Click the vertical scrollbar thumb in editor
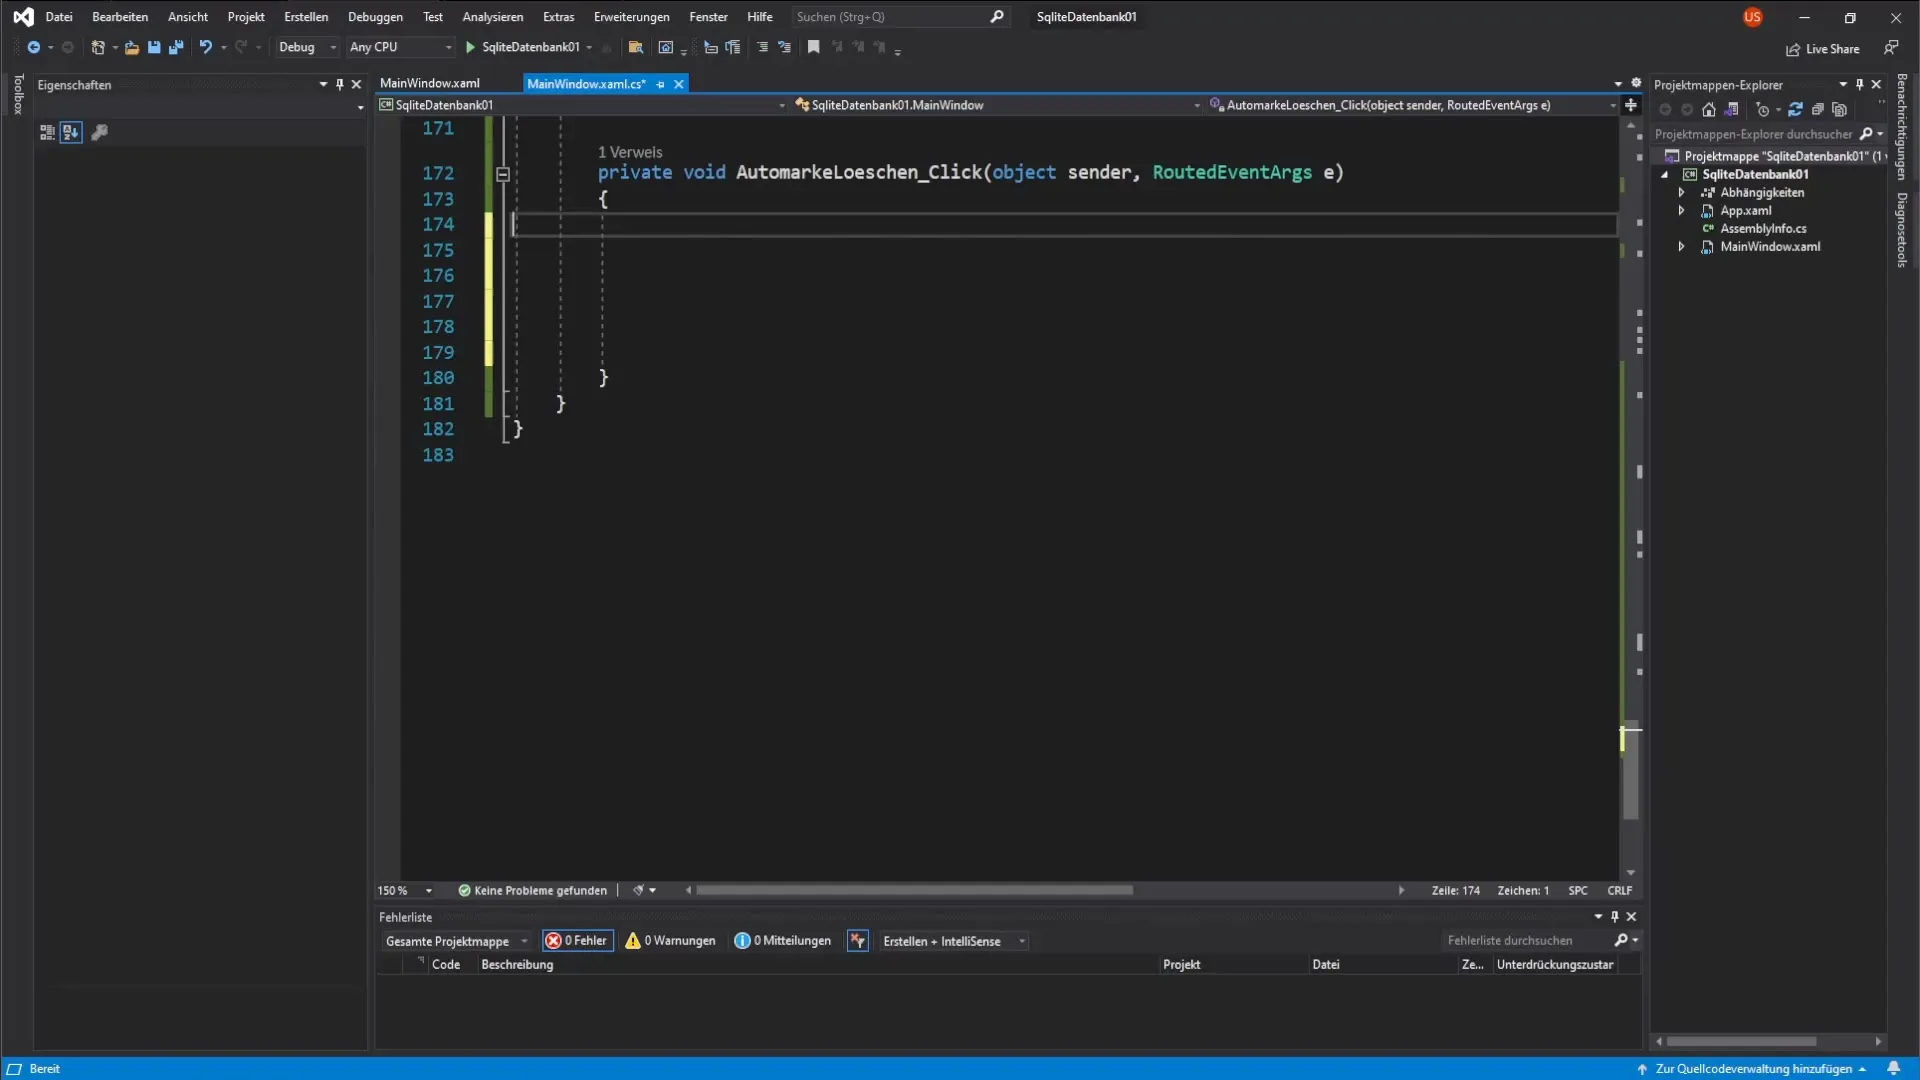The height and width of the screenshot is (1080, 1920). coord(1631,771)
